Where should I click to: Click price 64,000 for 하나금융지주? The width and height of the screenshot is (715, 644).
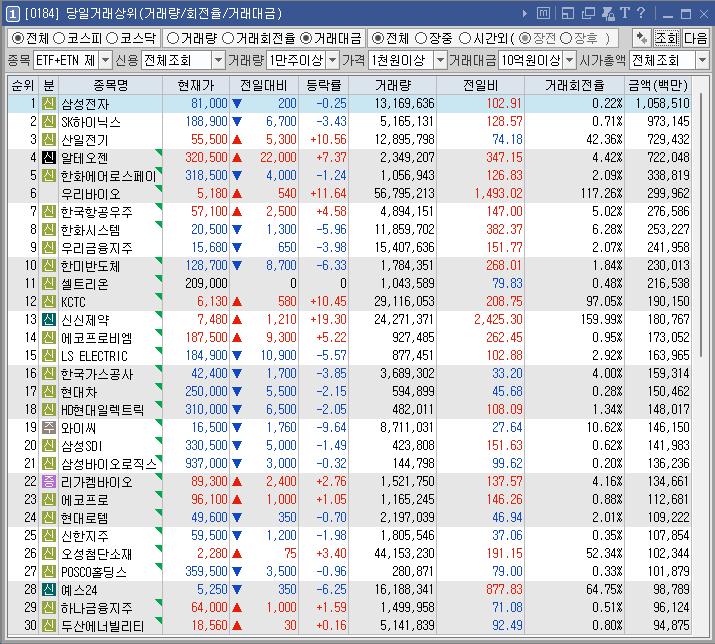click(x=209, y=608)
